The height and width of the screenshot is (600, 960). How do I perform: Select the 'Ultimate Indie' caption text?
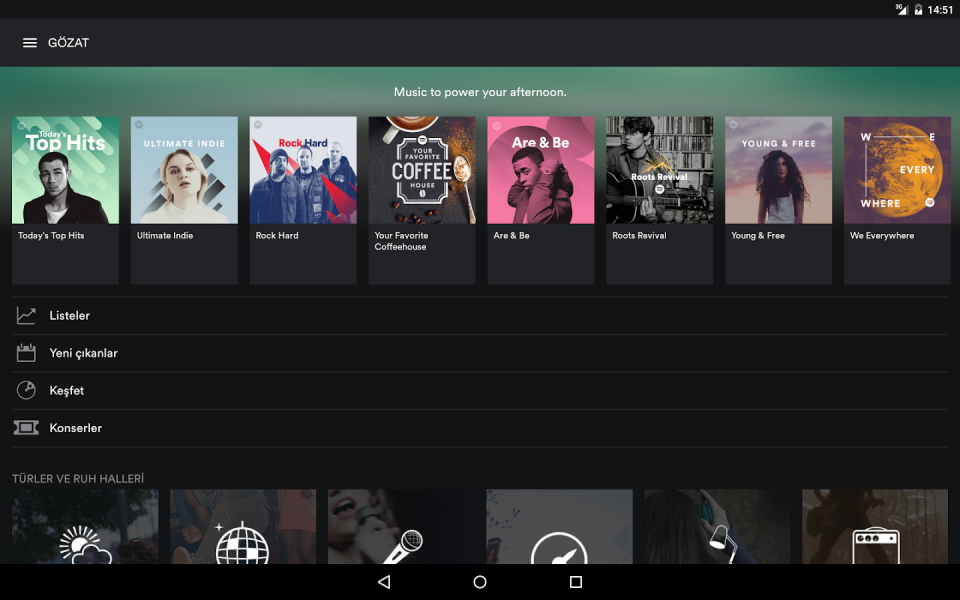pos(165,236)
